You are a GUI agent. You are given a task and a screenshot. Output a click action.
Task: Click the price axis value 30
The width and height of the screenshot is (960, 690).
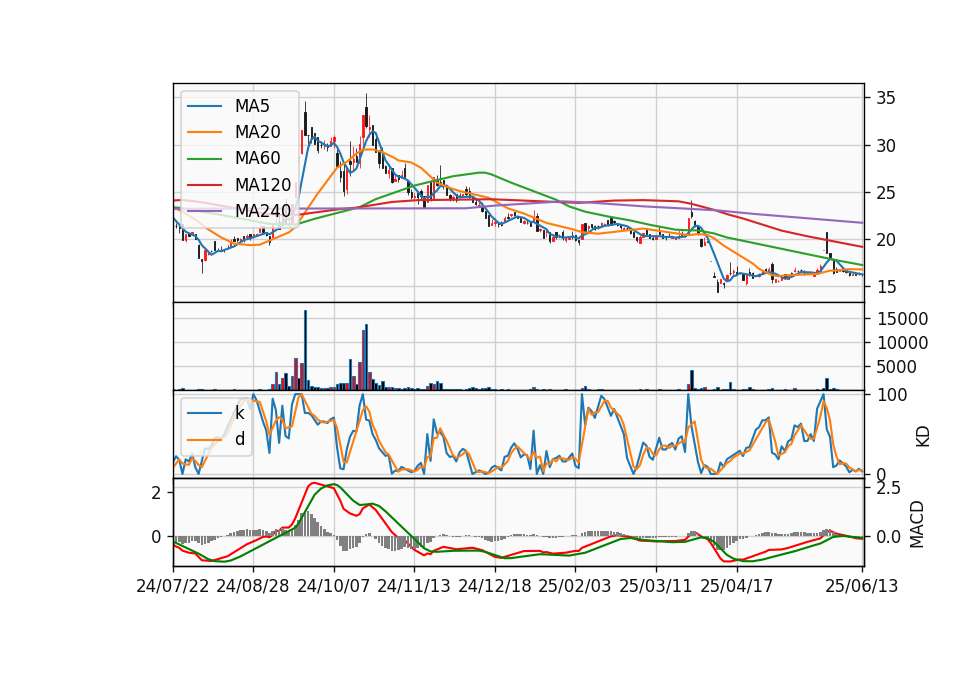(886, 146)
